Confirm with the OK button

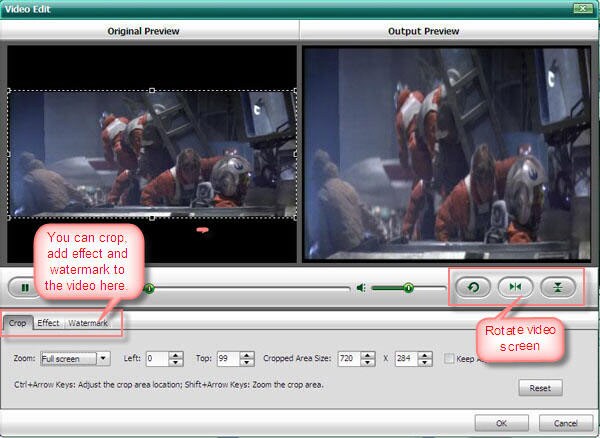[x=501, y=423]
